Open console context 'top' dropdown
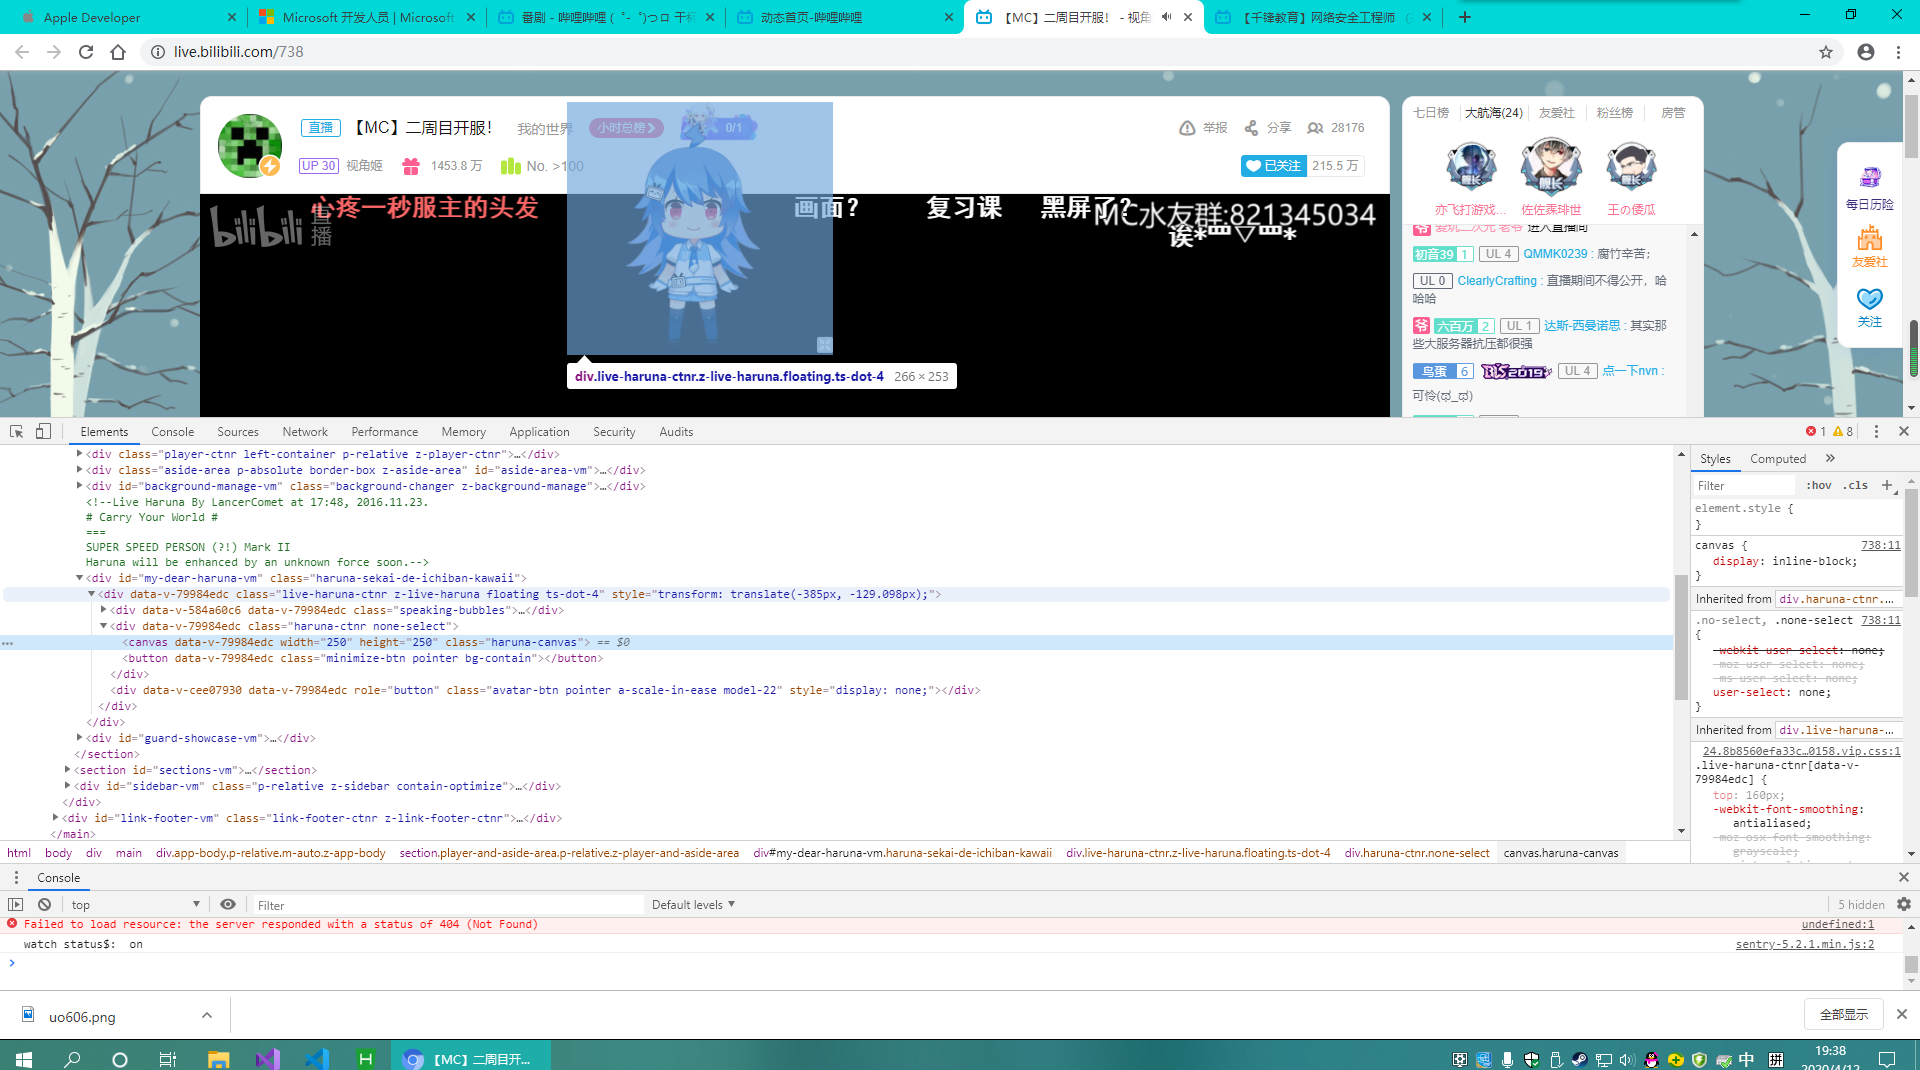The height and width of the screenshot is (1070, 1920). click(136, 904)
